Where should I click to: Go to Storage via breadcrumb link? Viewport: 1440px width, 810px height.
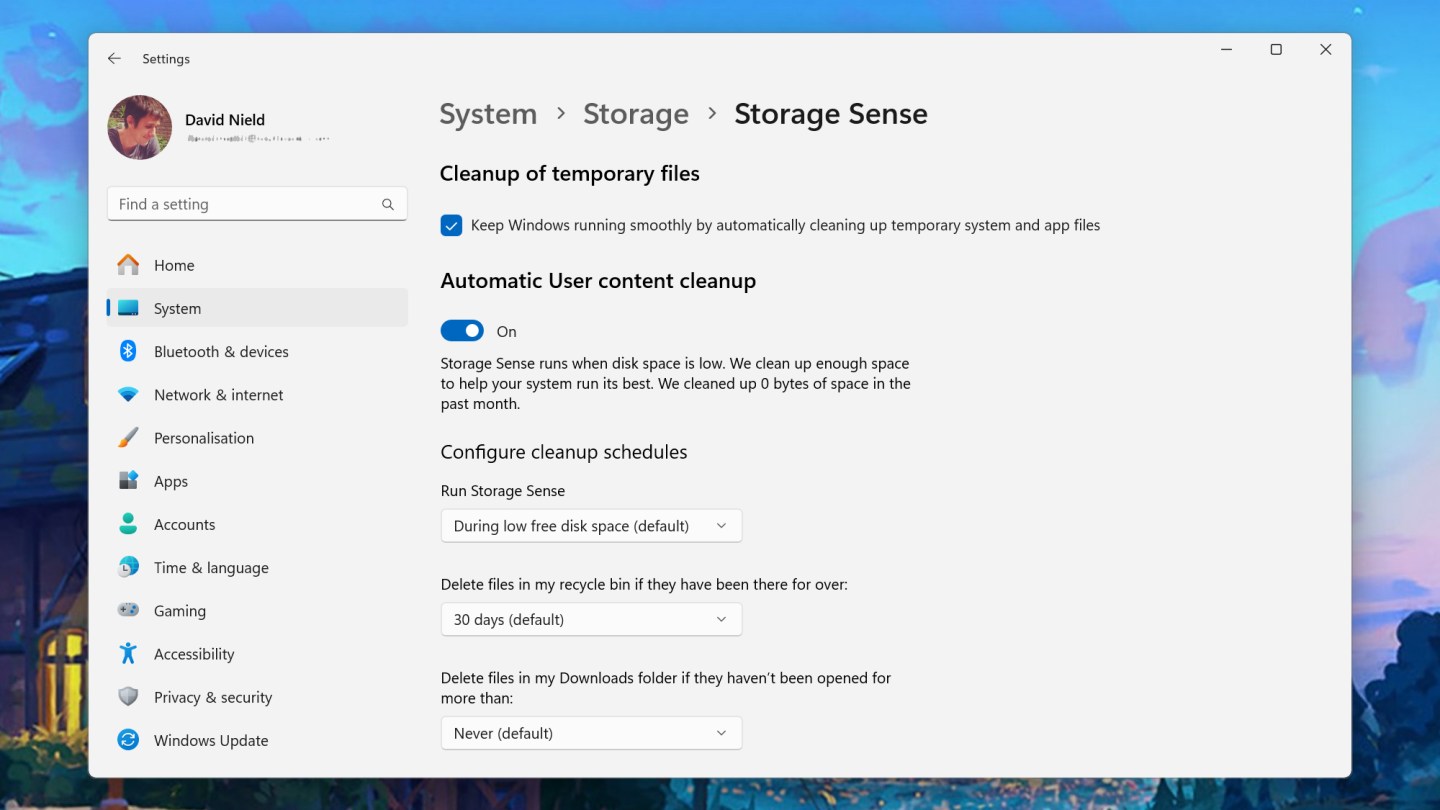[636, 114]
